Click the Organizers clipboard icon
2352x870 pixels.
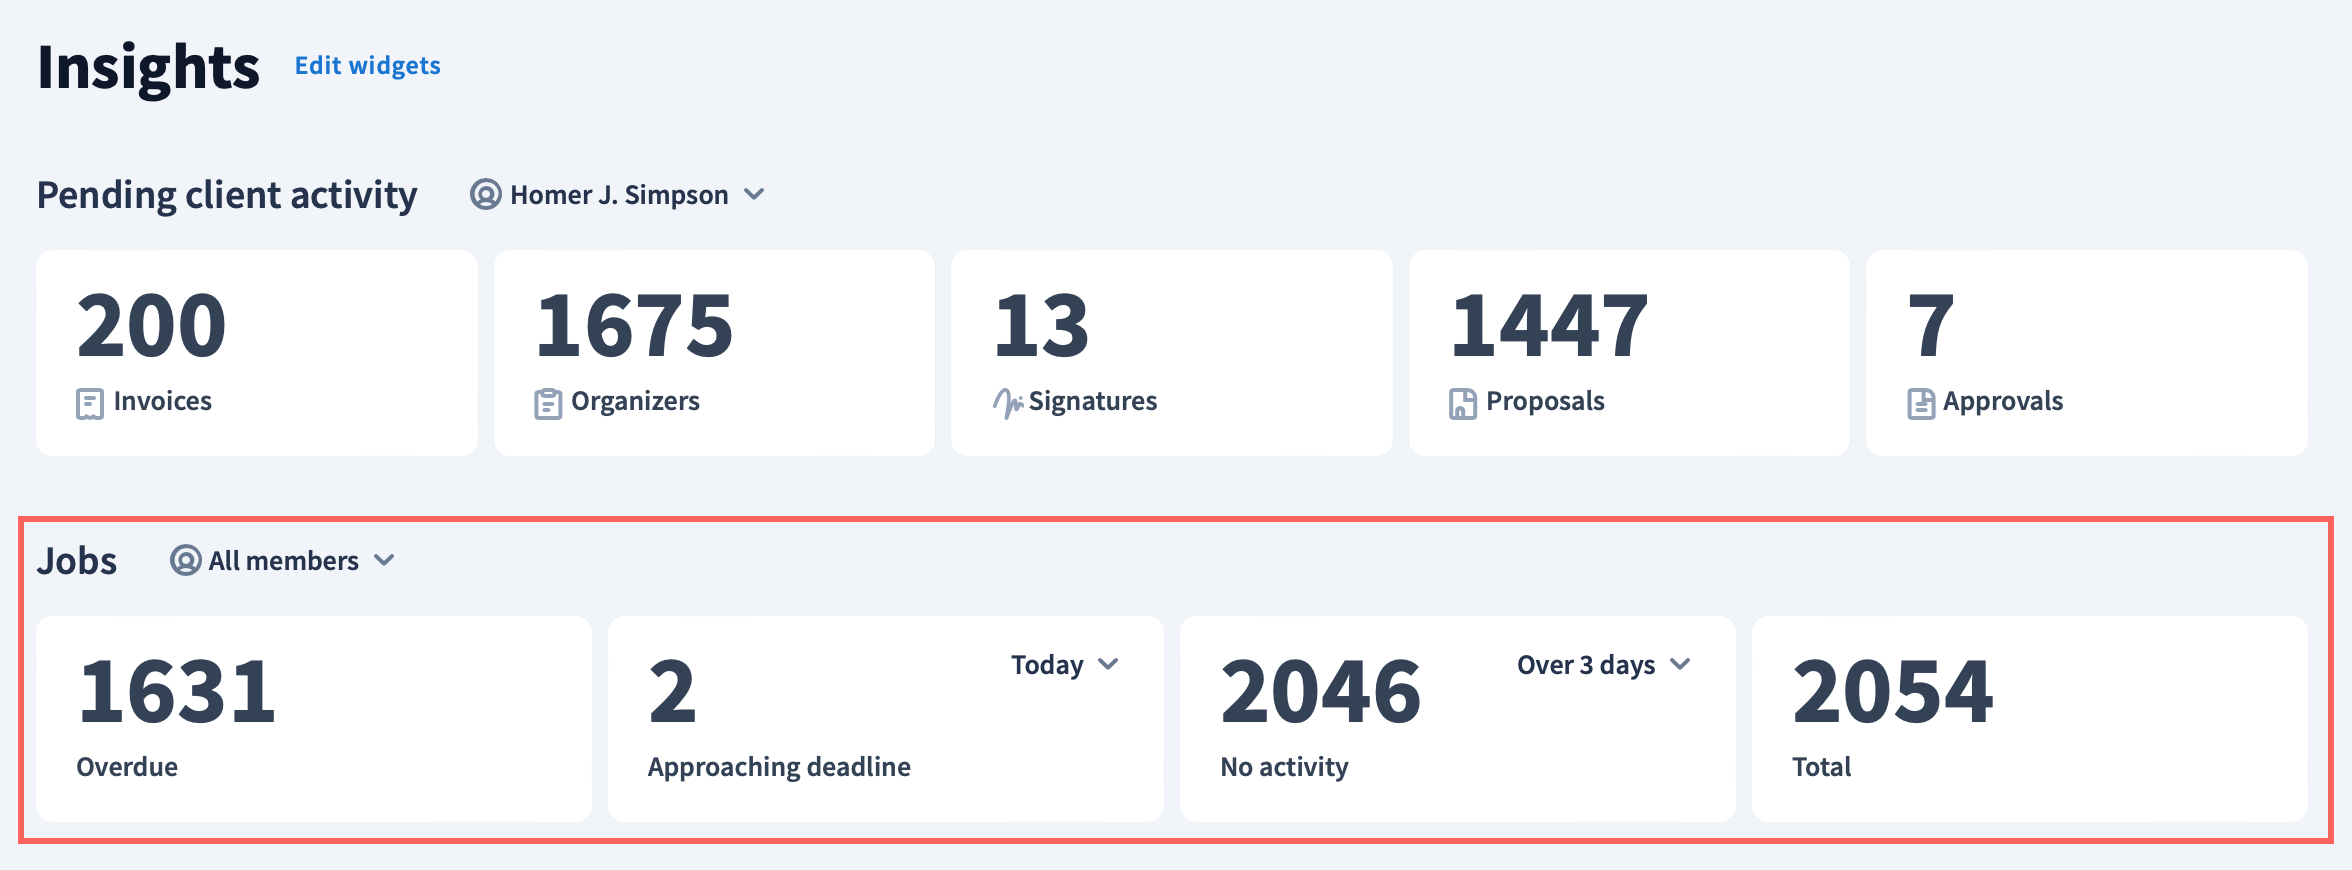tap(547, 403)
